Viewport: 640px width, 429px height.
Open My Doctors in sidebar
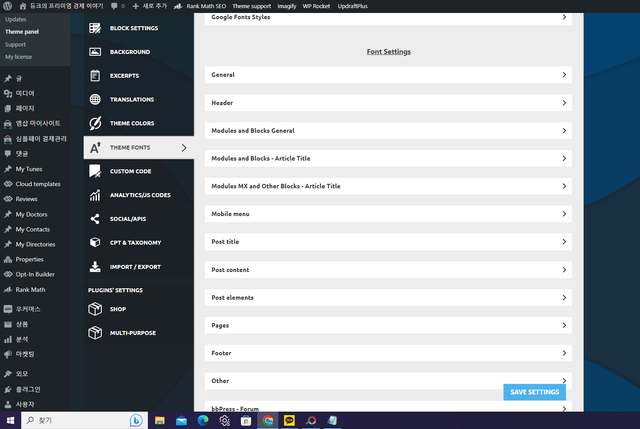coord(31,214)
